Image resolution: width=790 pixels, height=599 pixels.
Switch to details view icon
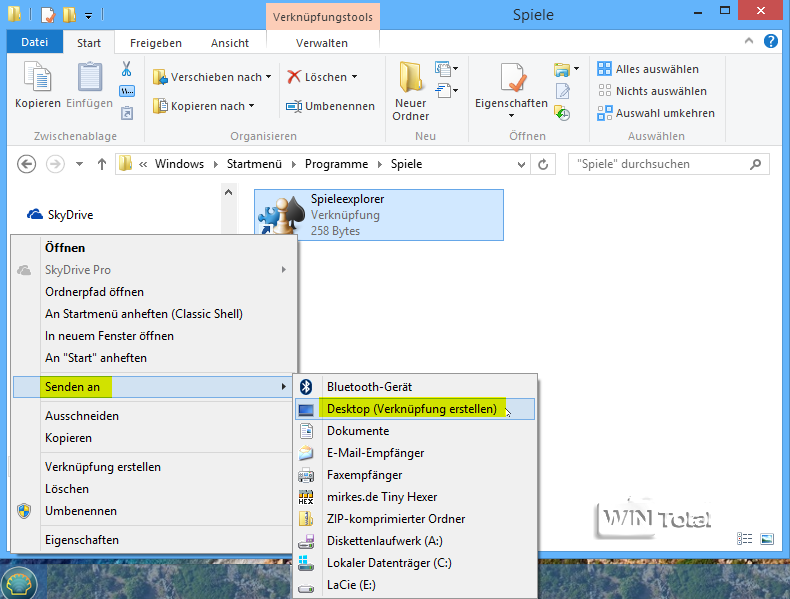744,539
